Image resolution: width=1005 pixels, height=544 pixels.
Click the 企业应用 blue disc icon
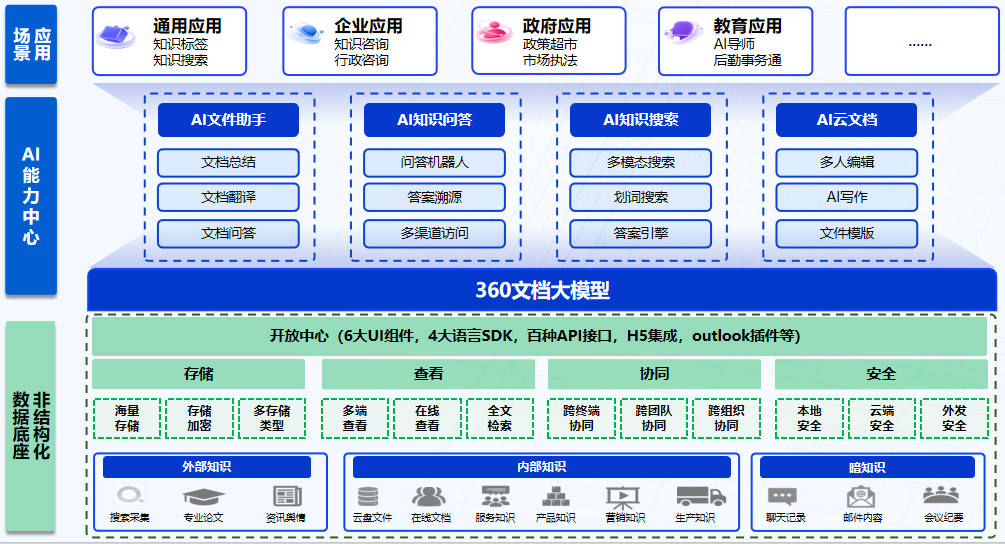click(x=306, y=32)
